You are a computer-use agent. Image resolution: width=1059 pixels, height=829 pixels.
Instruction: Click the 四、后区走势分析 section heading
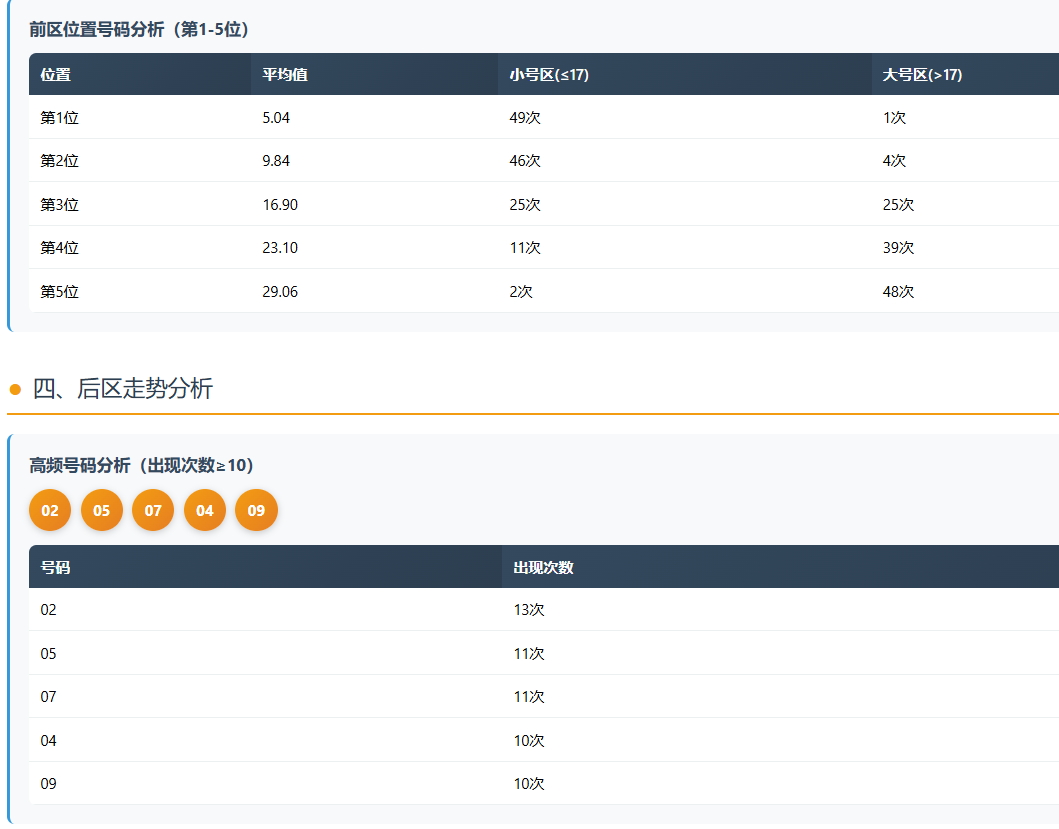[x=123, y=389]
